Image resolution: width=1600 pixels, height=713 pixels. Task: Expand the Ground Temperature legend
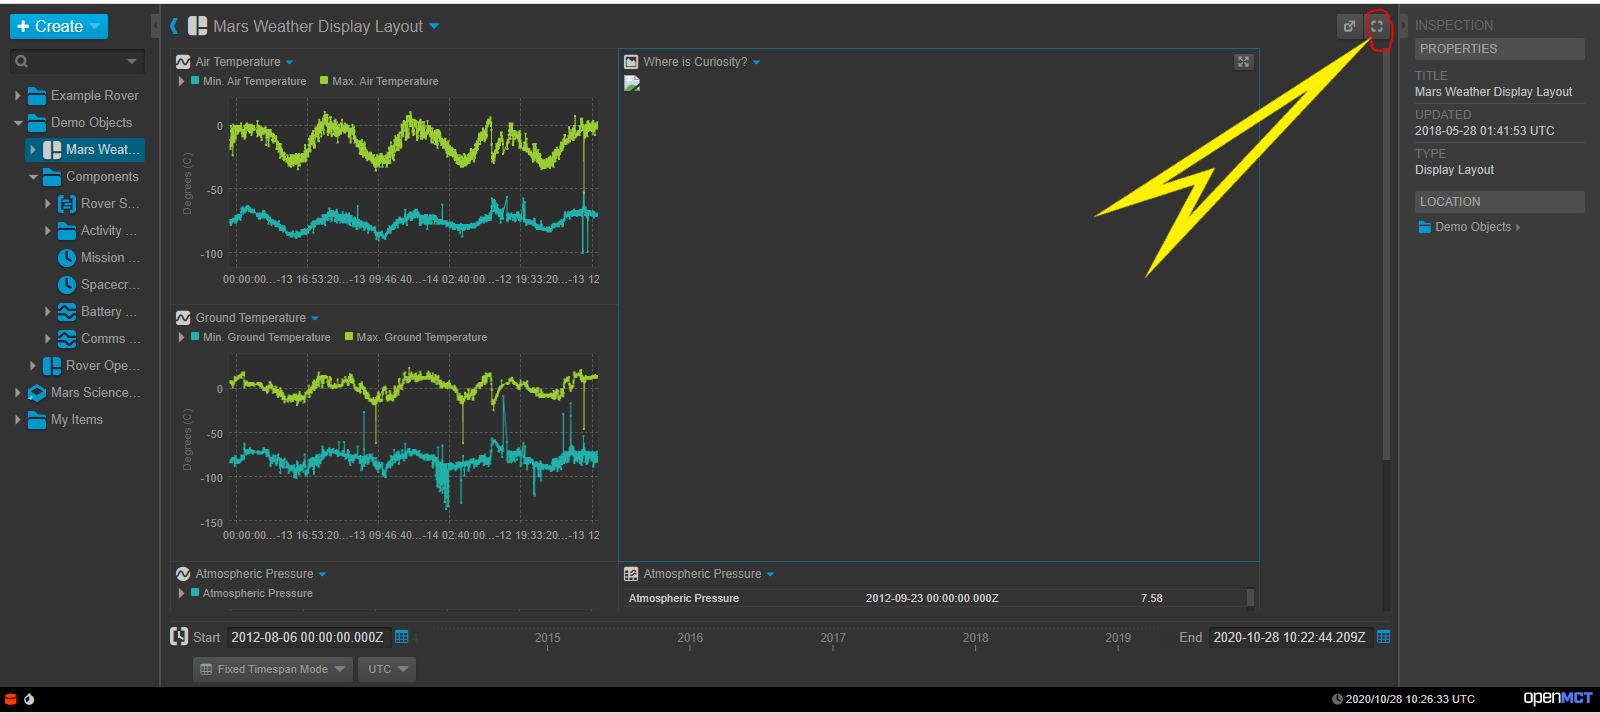click(181, 337)
